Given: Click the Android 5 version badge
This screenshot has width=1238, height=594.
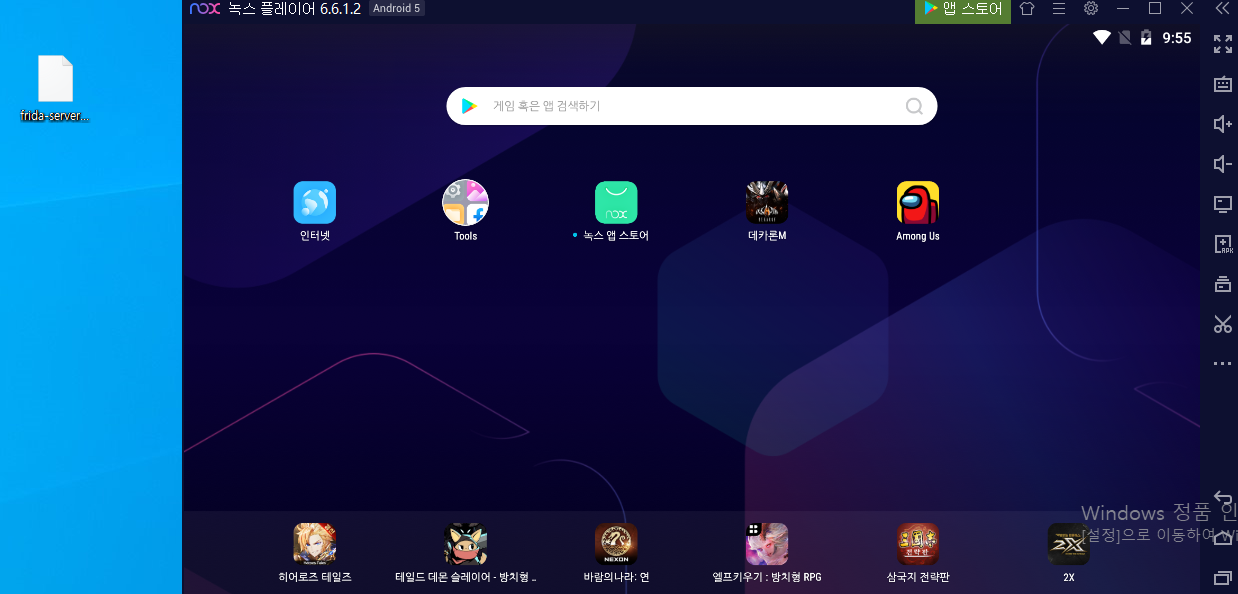Looking at the screenshot, I should 396,8.
